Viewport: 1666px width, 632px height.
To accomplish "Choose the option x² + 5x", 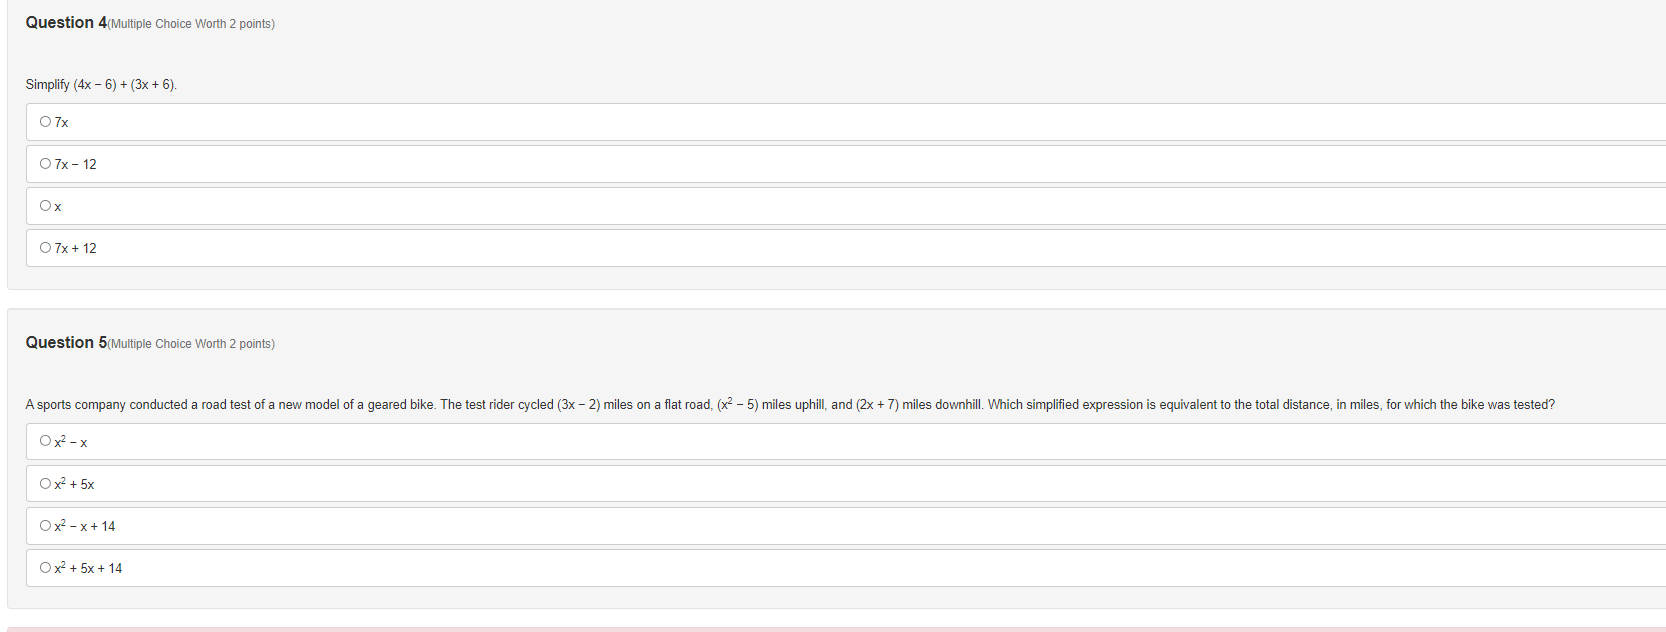I will tap(45, 482).
